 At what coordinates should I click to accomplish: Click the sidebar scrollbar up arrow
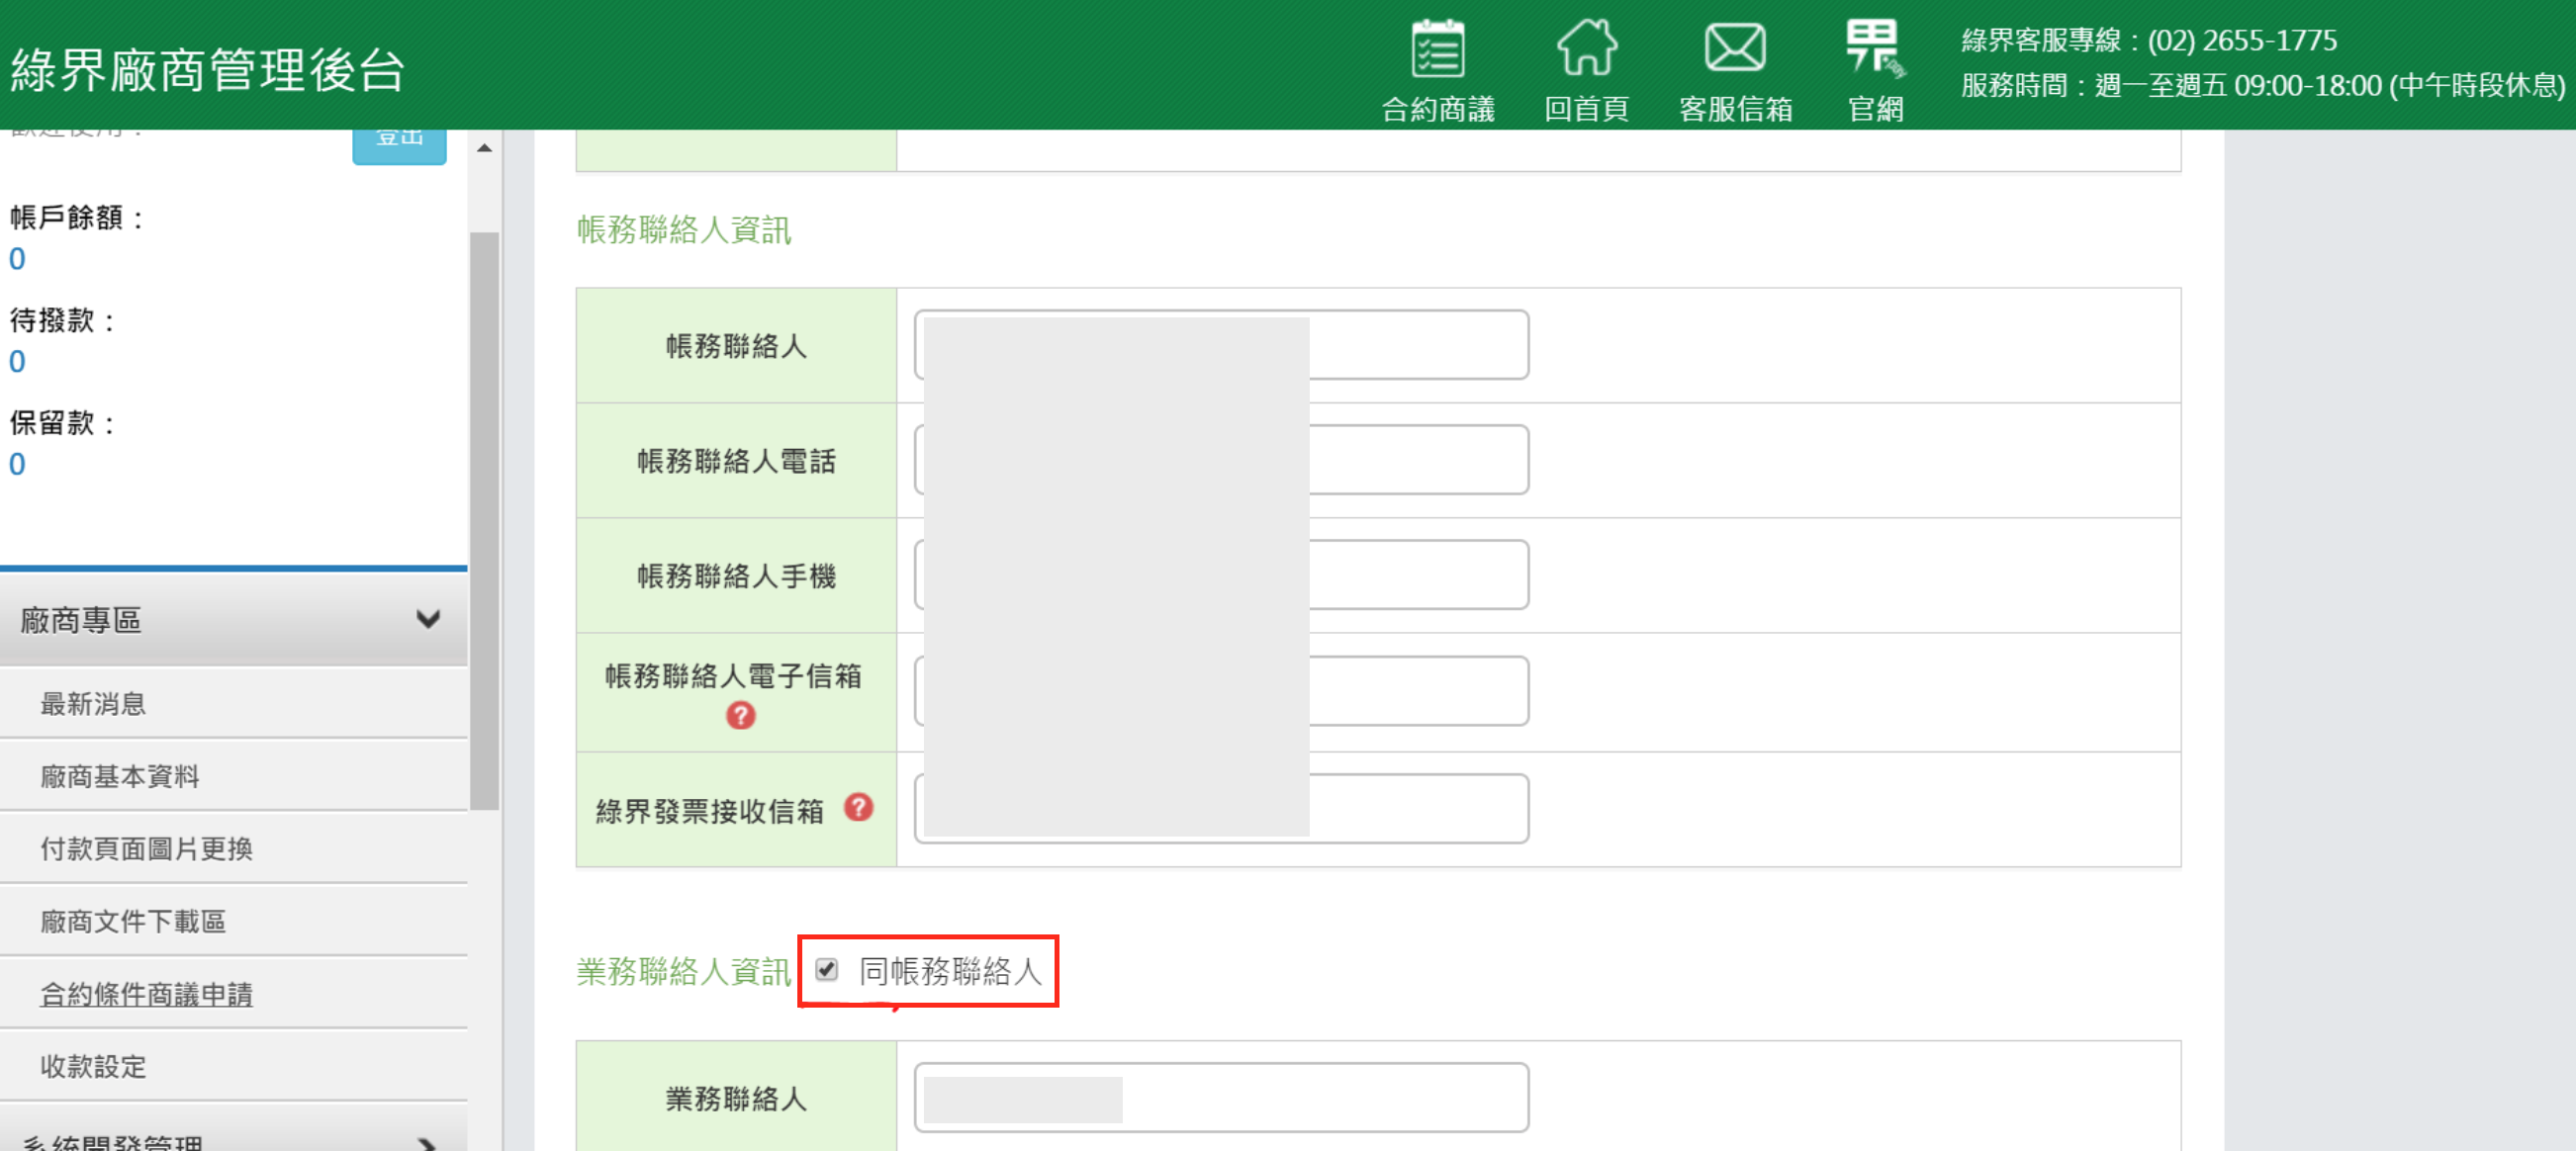coord(485,148)
